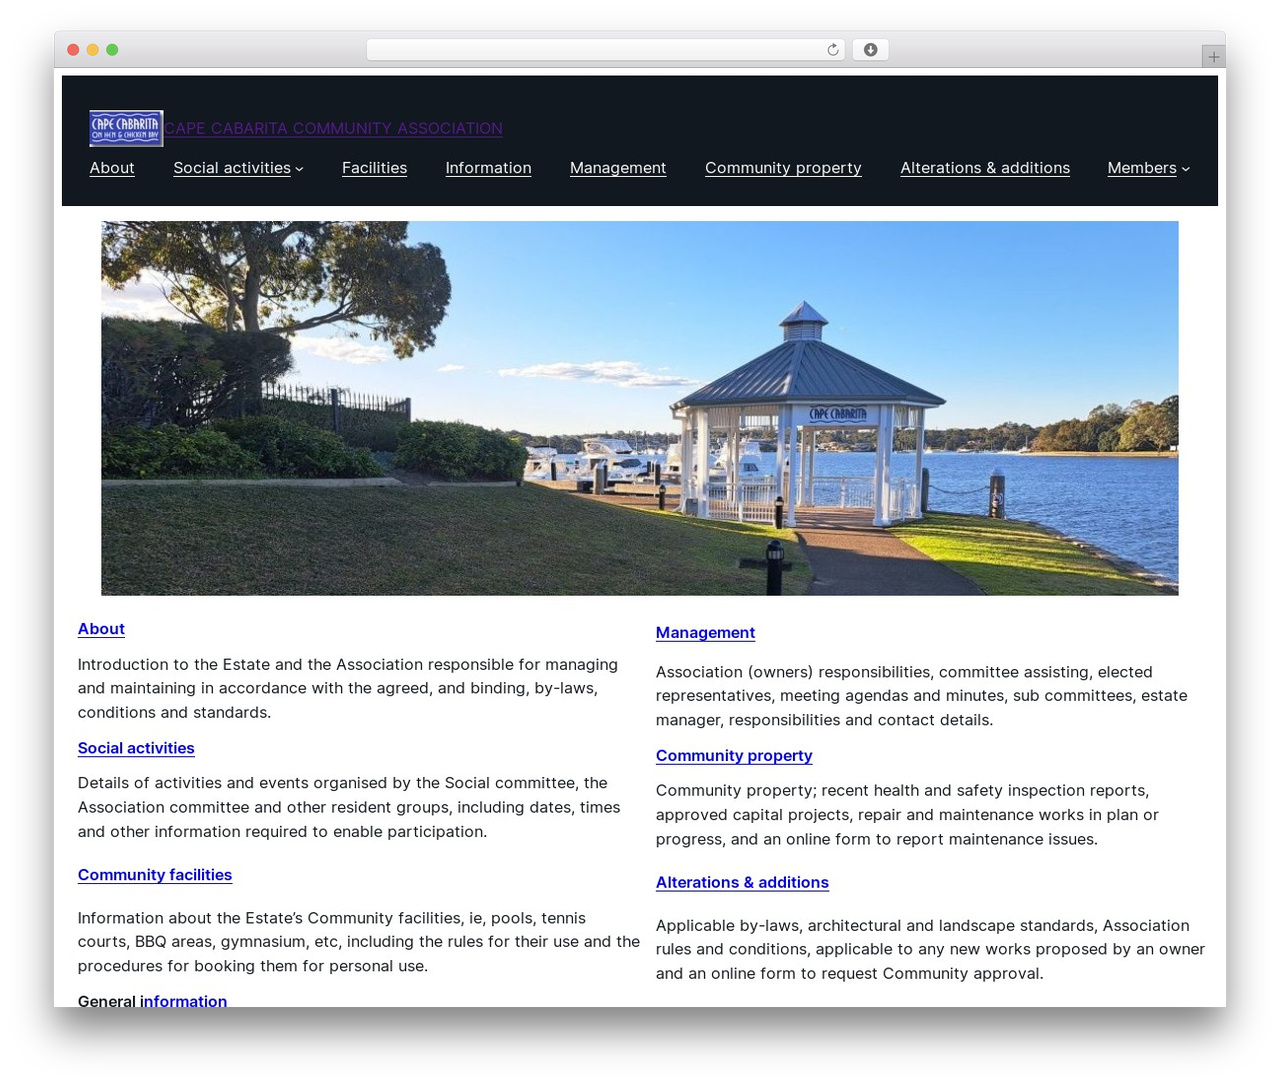Click the Cape Cabarita logo image
Viewport: 1280px width, 1084px height.
[x=126, y=128]
